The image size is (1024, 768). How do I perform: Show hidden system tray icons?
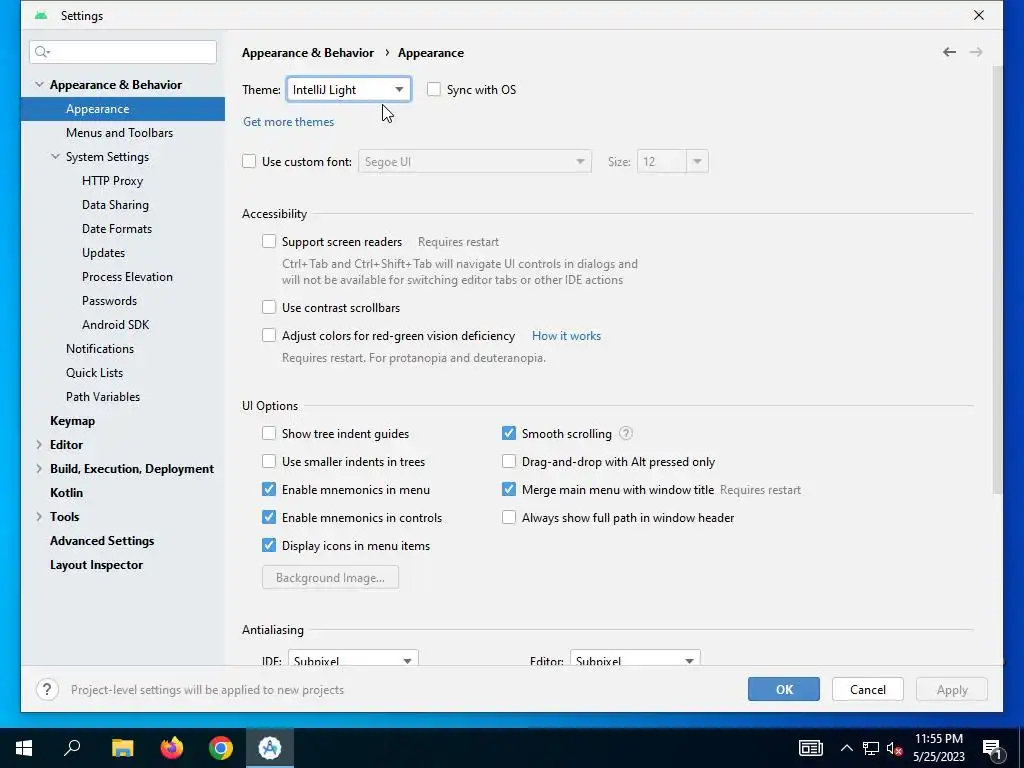coord(846,748)
